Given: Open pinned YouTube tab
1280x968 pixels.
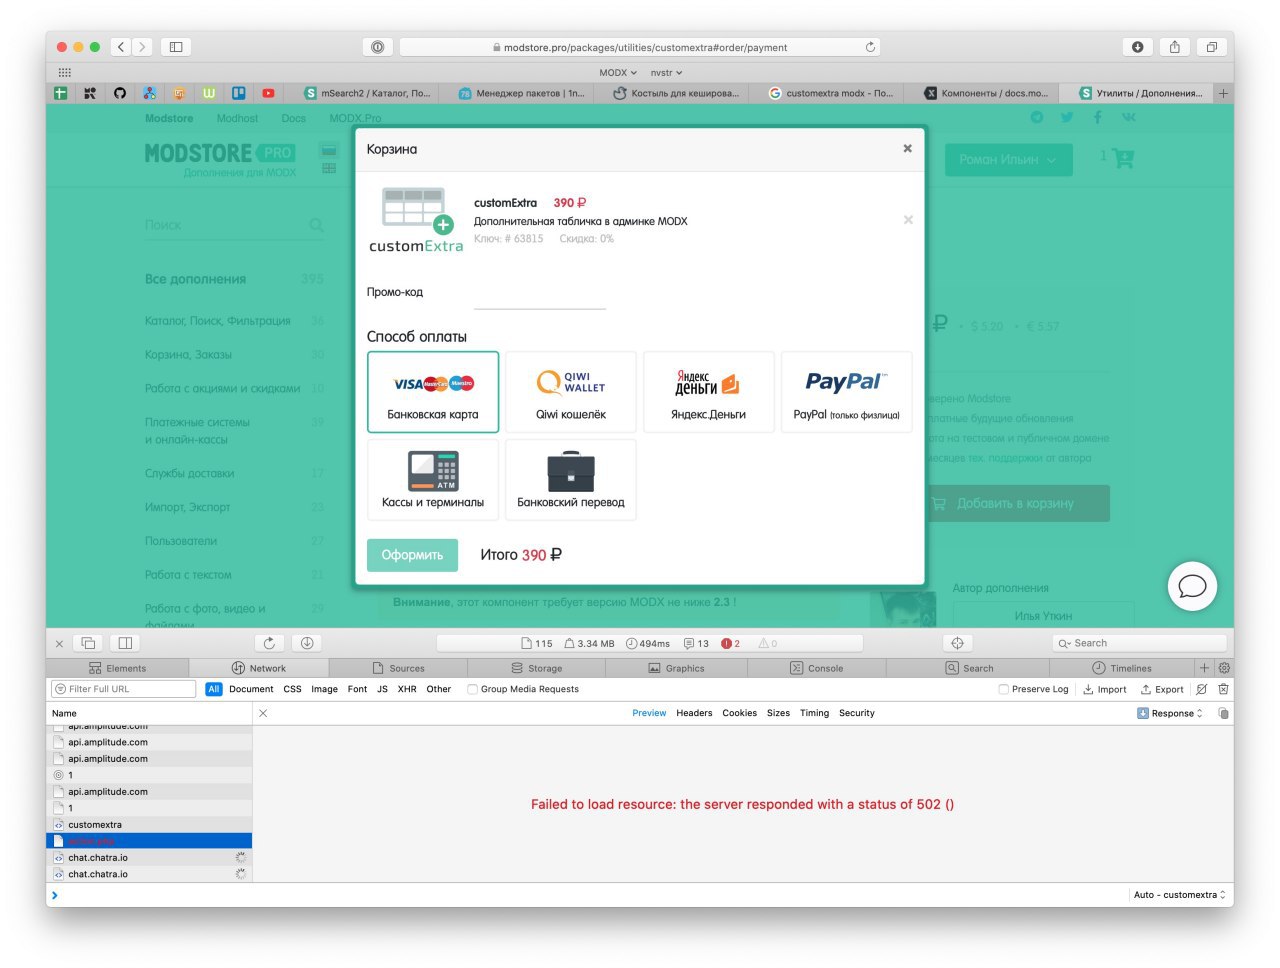Looking at the screenshot, I should (268, 93).
